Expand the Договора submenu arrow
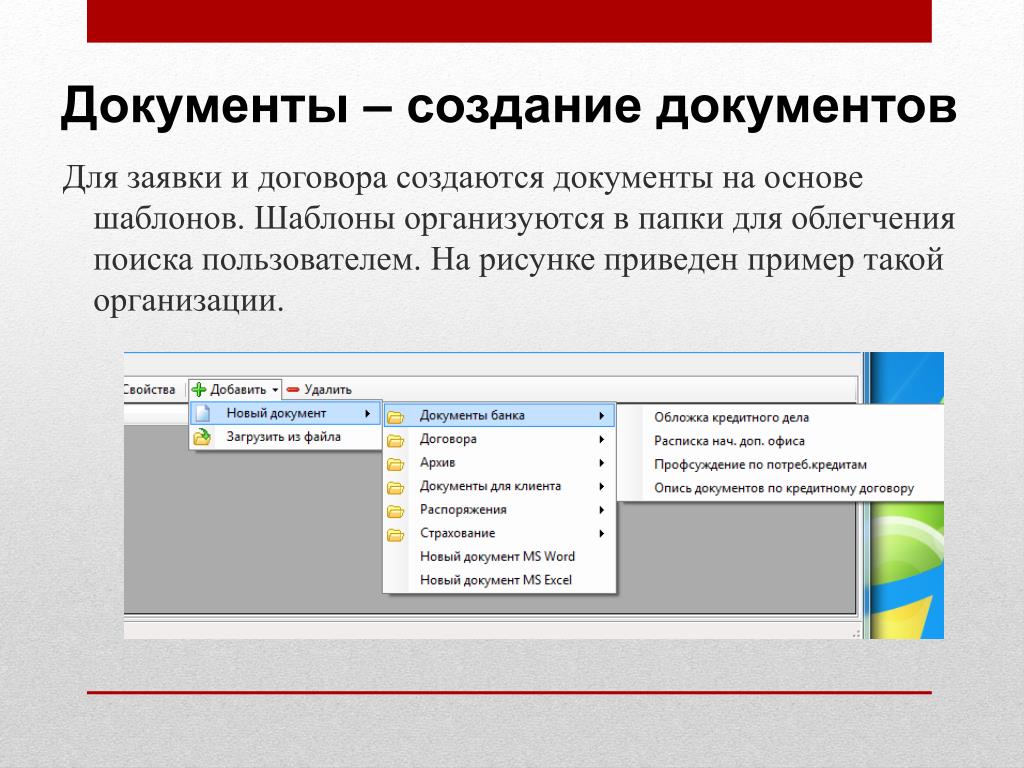Image resolution: width=1024 pixels, height=768 pixels. [601, 440]
